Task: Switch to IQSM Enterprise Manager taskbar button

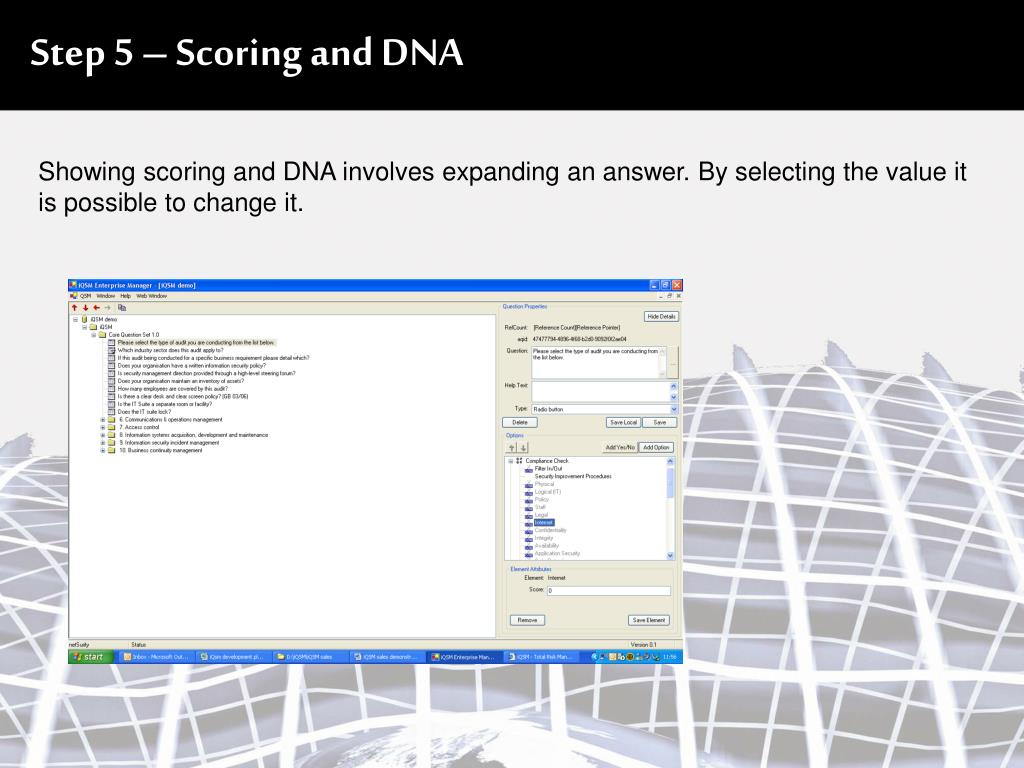Action: [x=463, y=657]
